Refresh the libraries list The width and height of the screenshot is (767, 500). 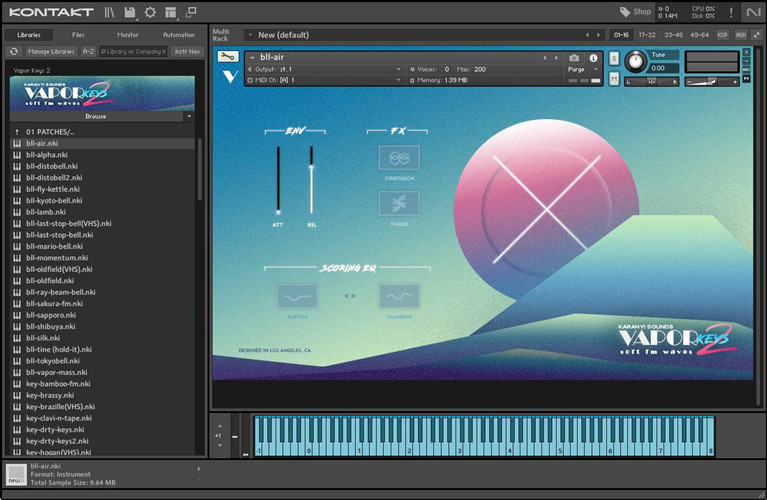[14, 51]
